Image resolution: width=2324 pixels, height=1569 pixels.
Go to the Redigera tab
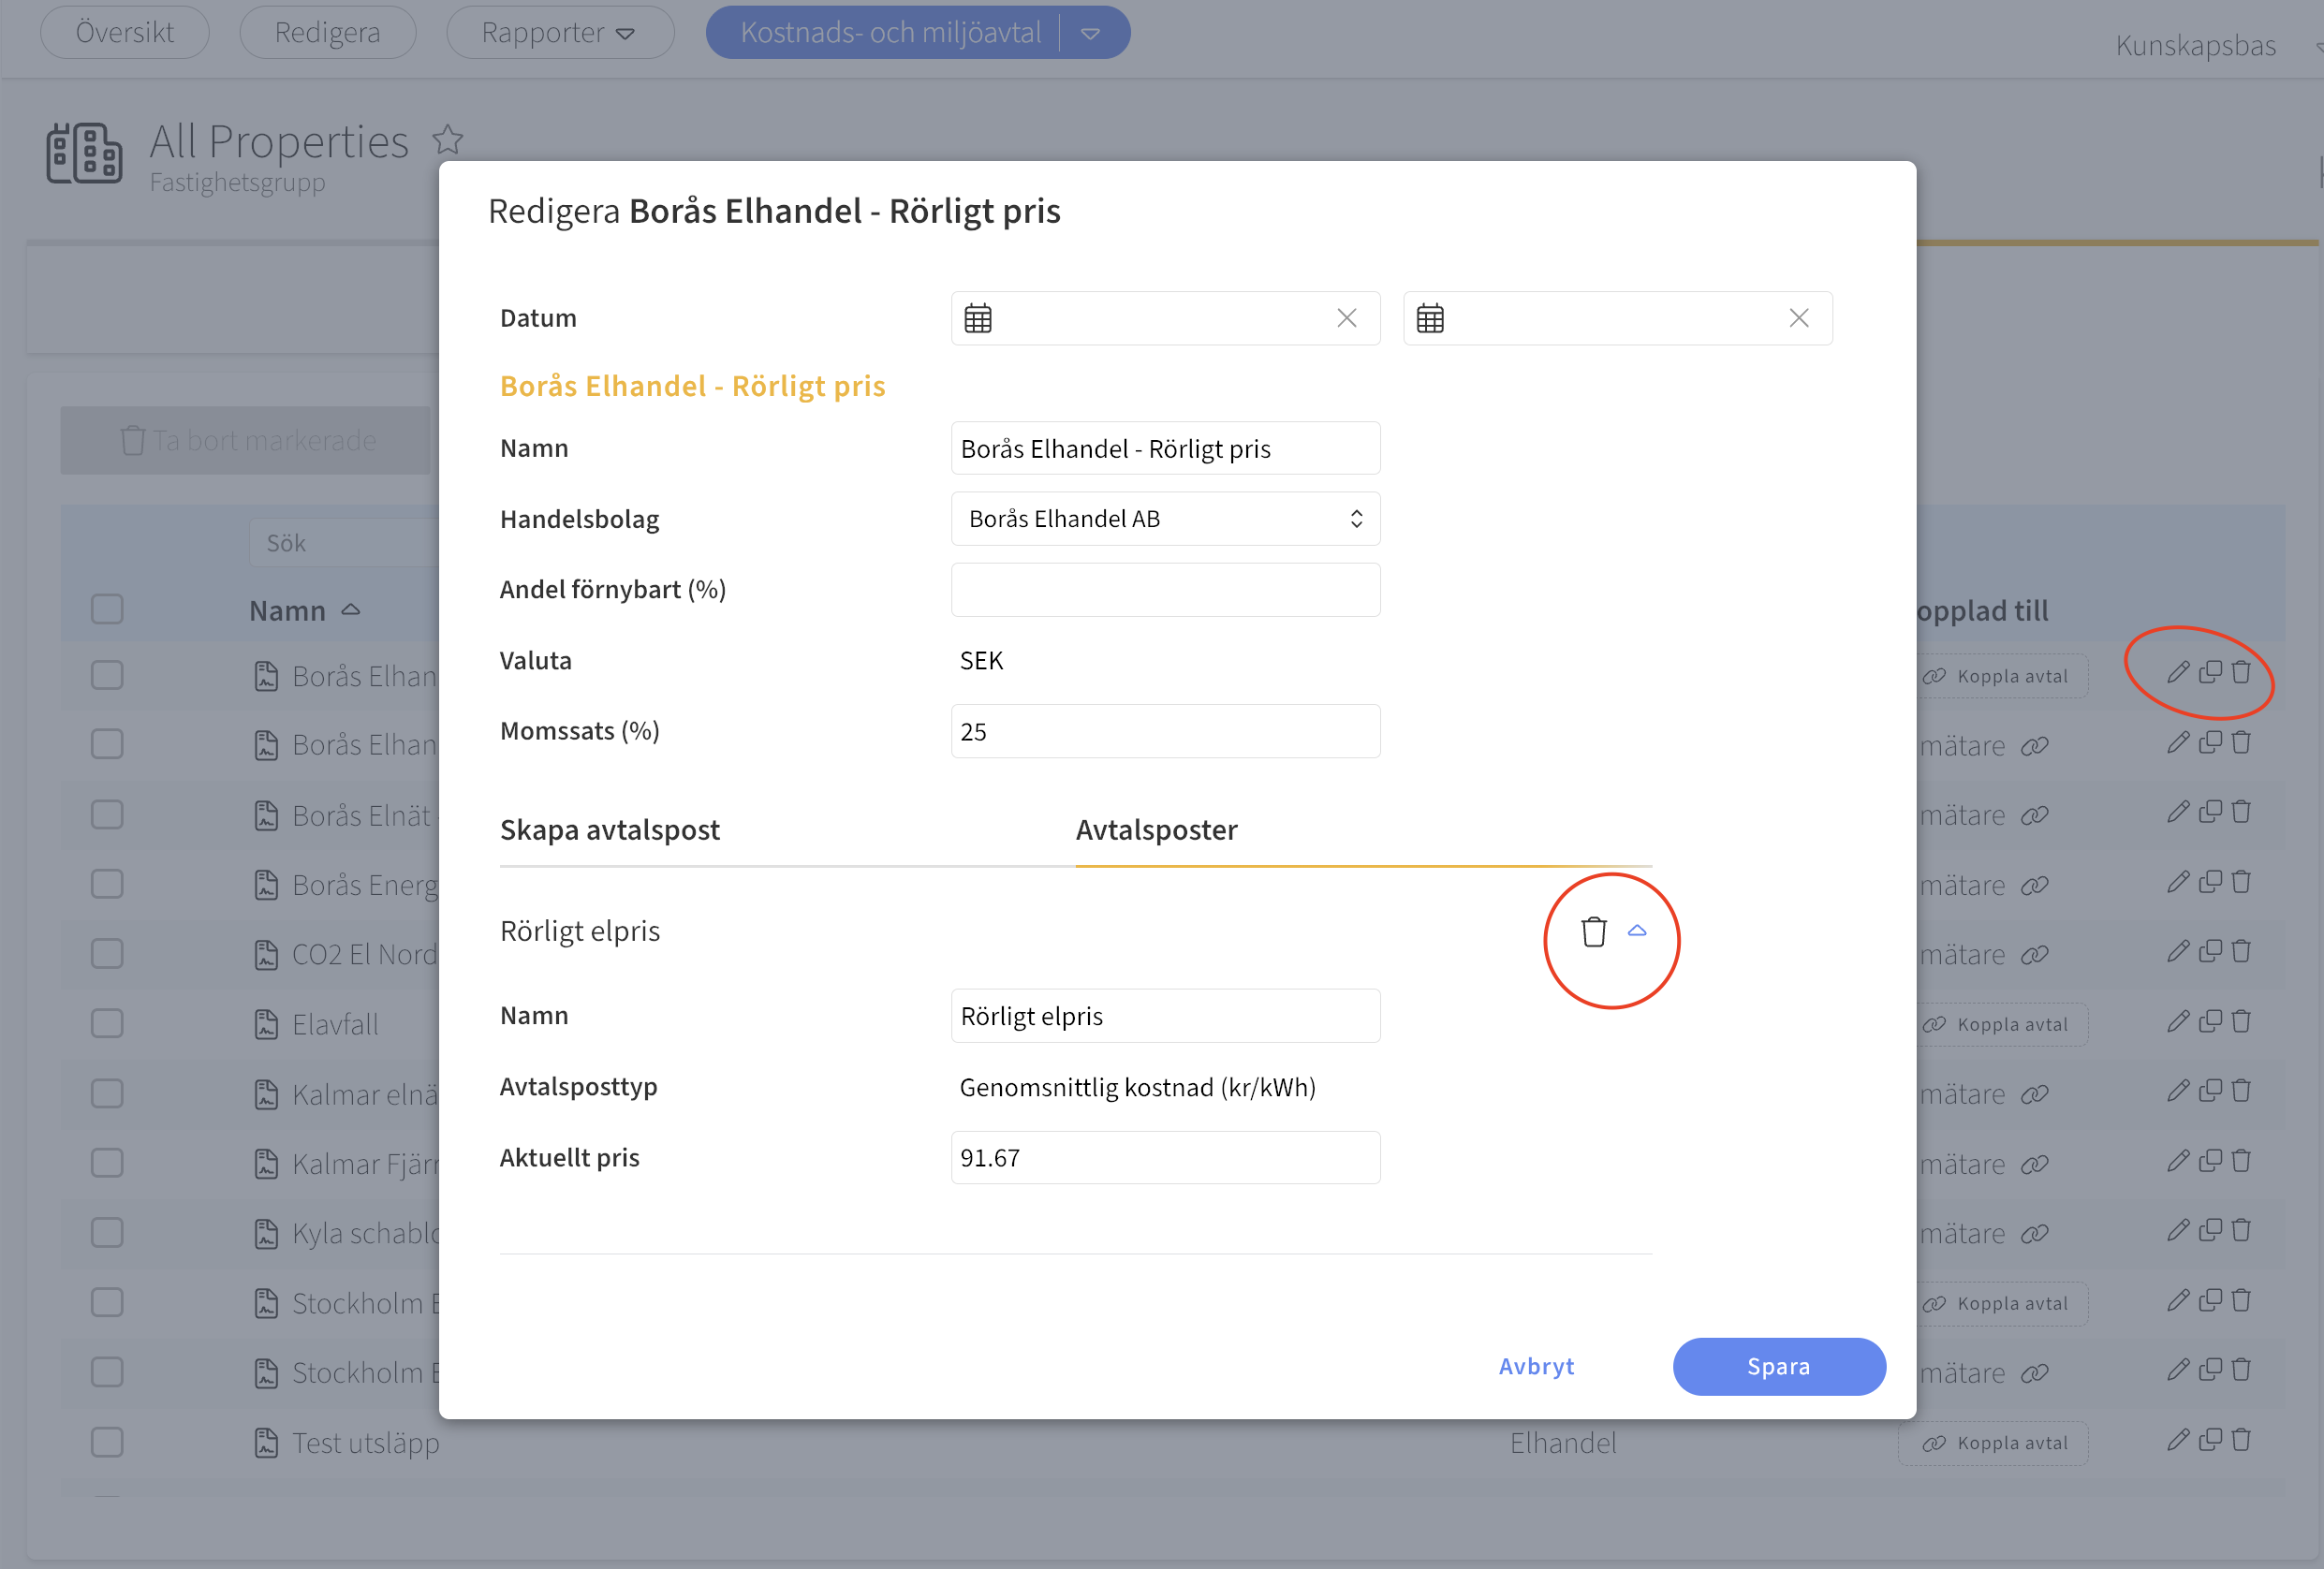[x=328, y=33]
